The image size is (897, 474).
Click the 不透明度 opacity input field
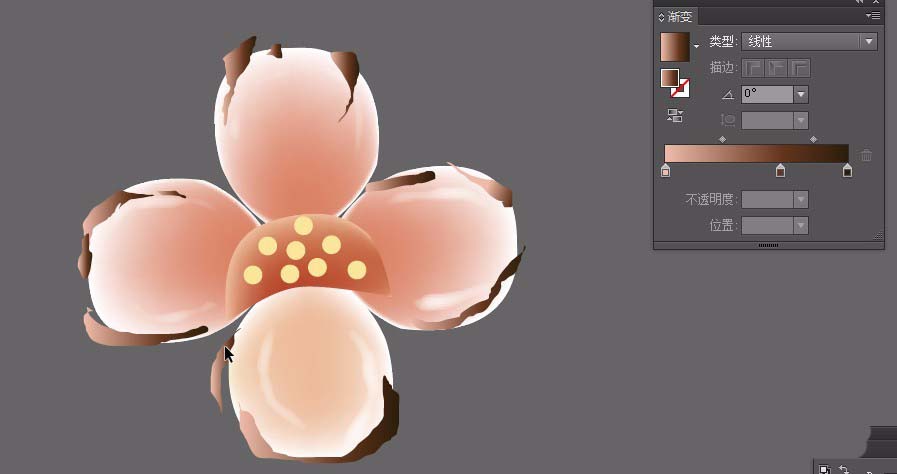tap(767, 200)
